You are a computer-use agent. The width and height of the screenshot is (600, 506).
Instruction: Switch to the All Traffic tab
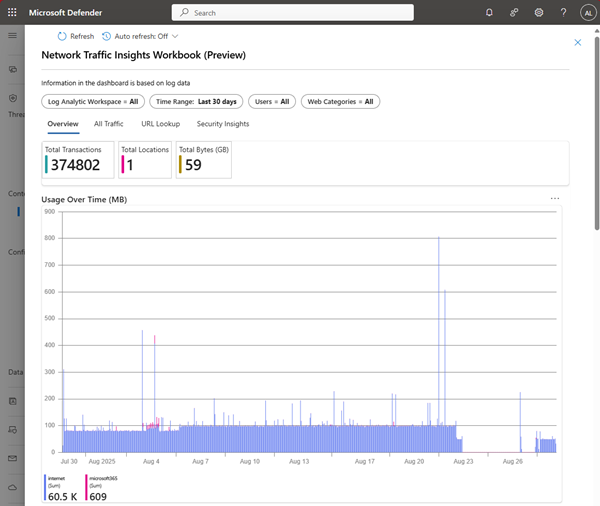tap(109, 124)
